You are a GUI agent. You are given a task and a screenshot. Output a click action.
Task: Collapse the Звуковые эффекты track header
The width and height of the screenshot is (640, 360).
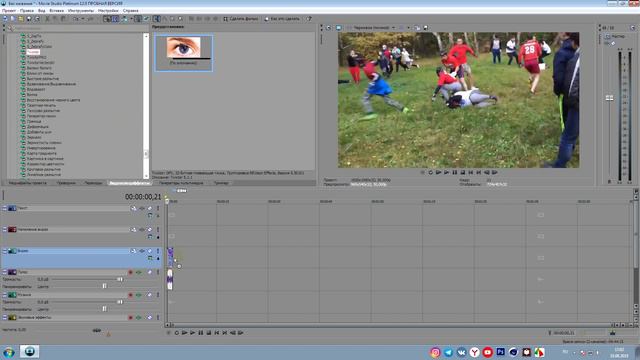4,317
